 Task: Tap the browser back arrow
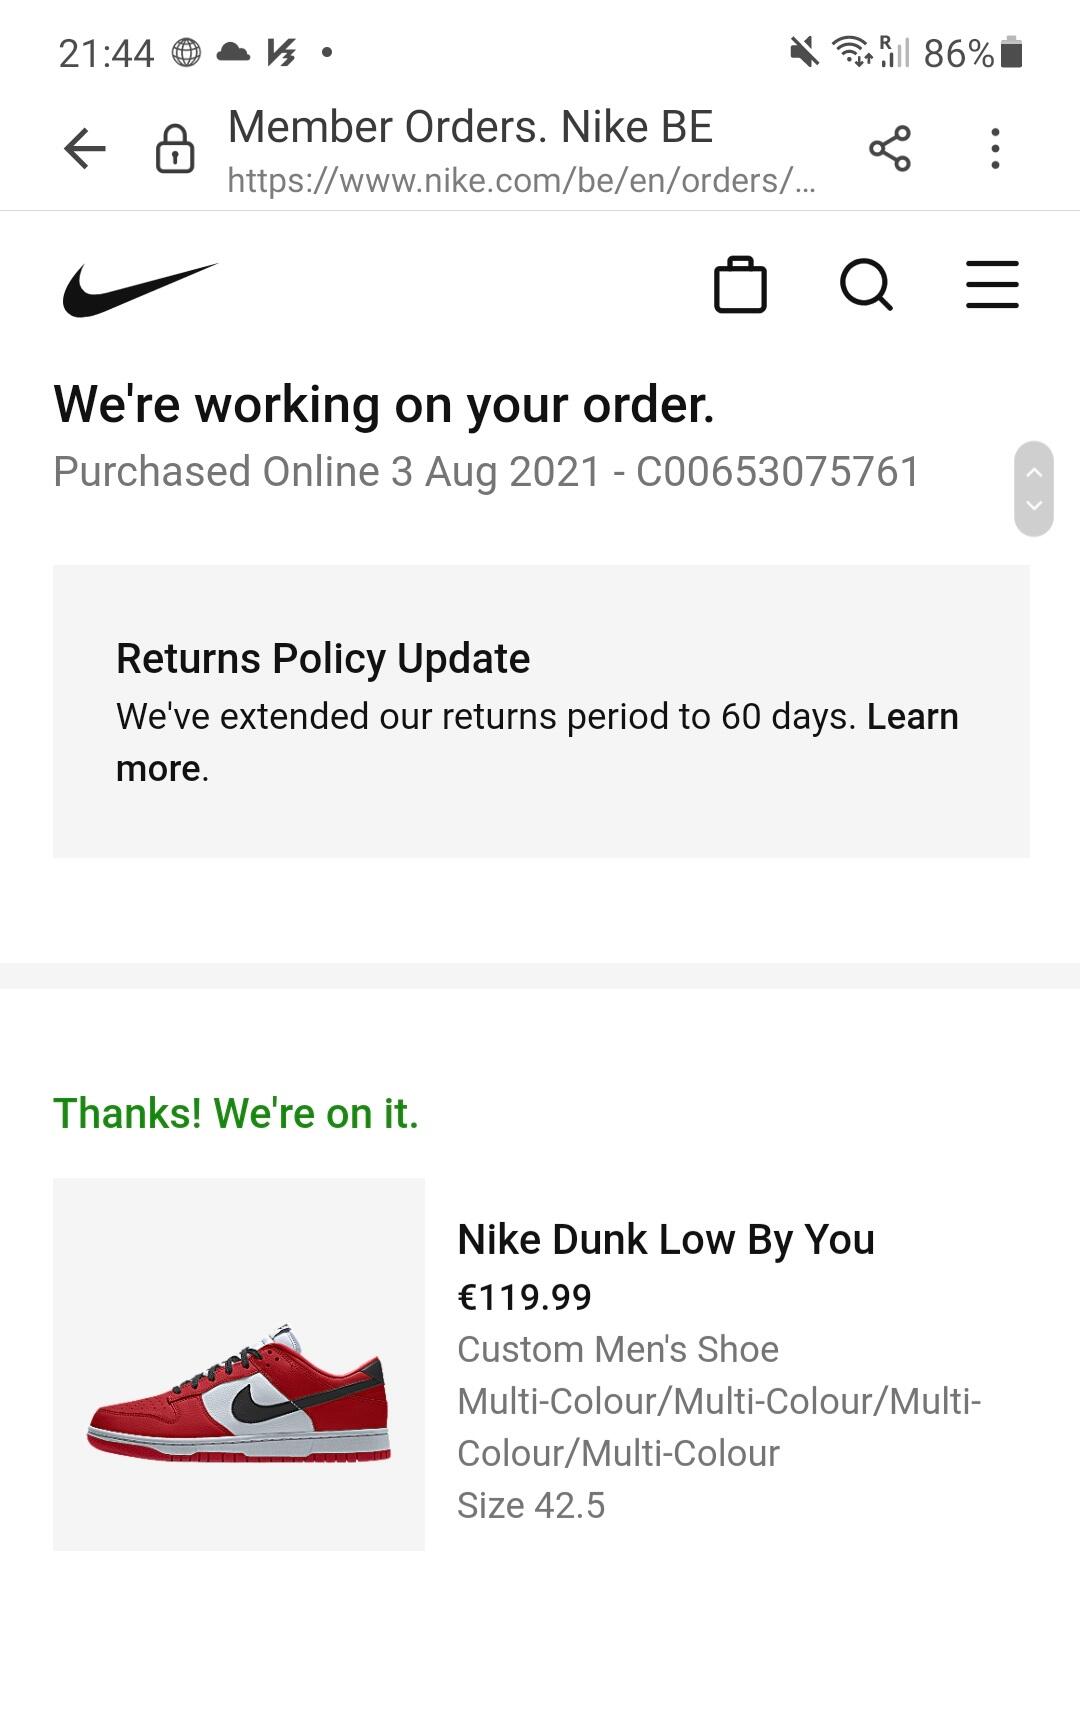pos(85,149)
